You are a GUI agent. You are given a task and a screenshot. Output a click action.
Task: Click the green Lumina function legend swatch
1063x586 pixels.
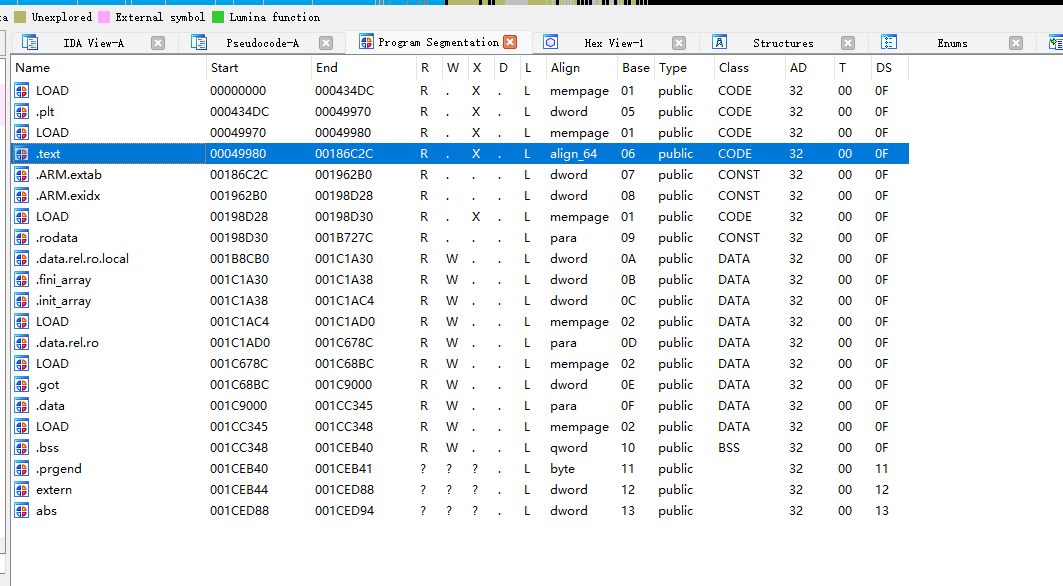click(218, 17)
